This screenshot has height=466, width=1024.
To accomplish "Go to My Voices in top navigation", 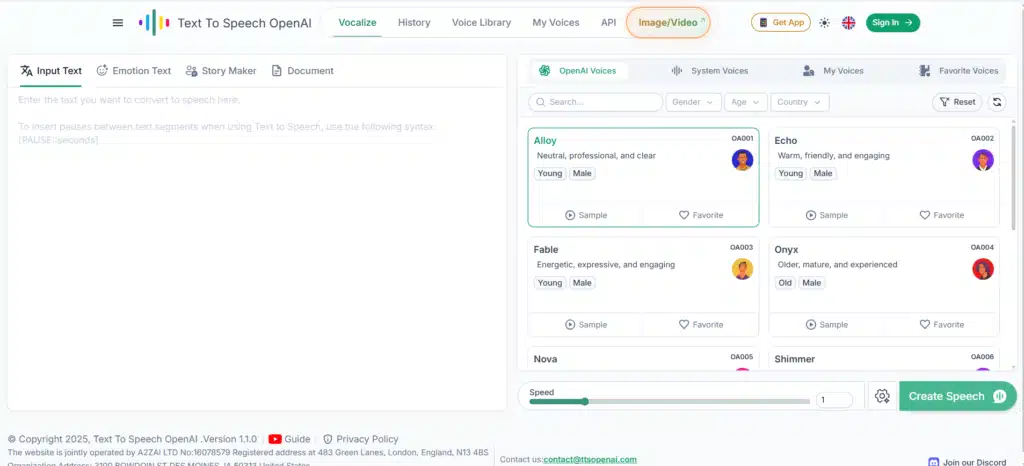I will [556, 22].
